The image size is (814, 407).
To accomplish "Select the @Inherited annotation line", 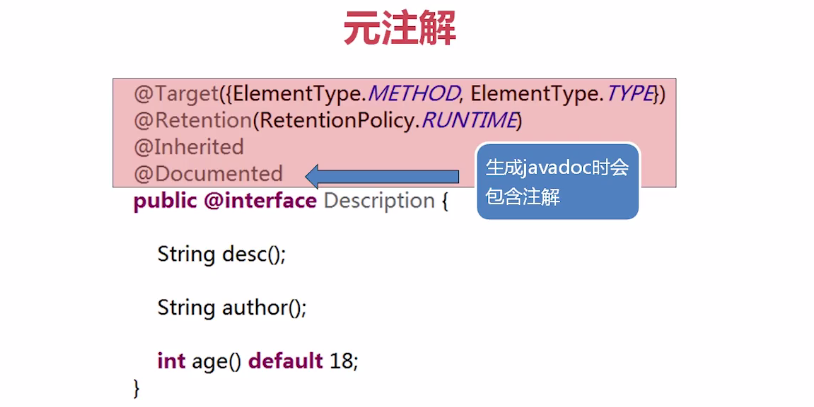I will point(189,147).
